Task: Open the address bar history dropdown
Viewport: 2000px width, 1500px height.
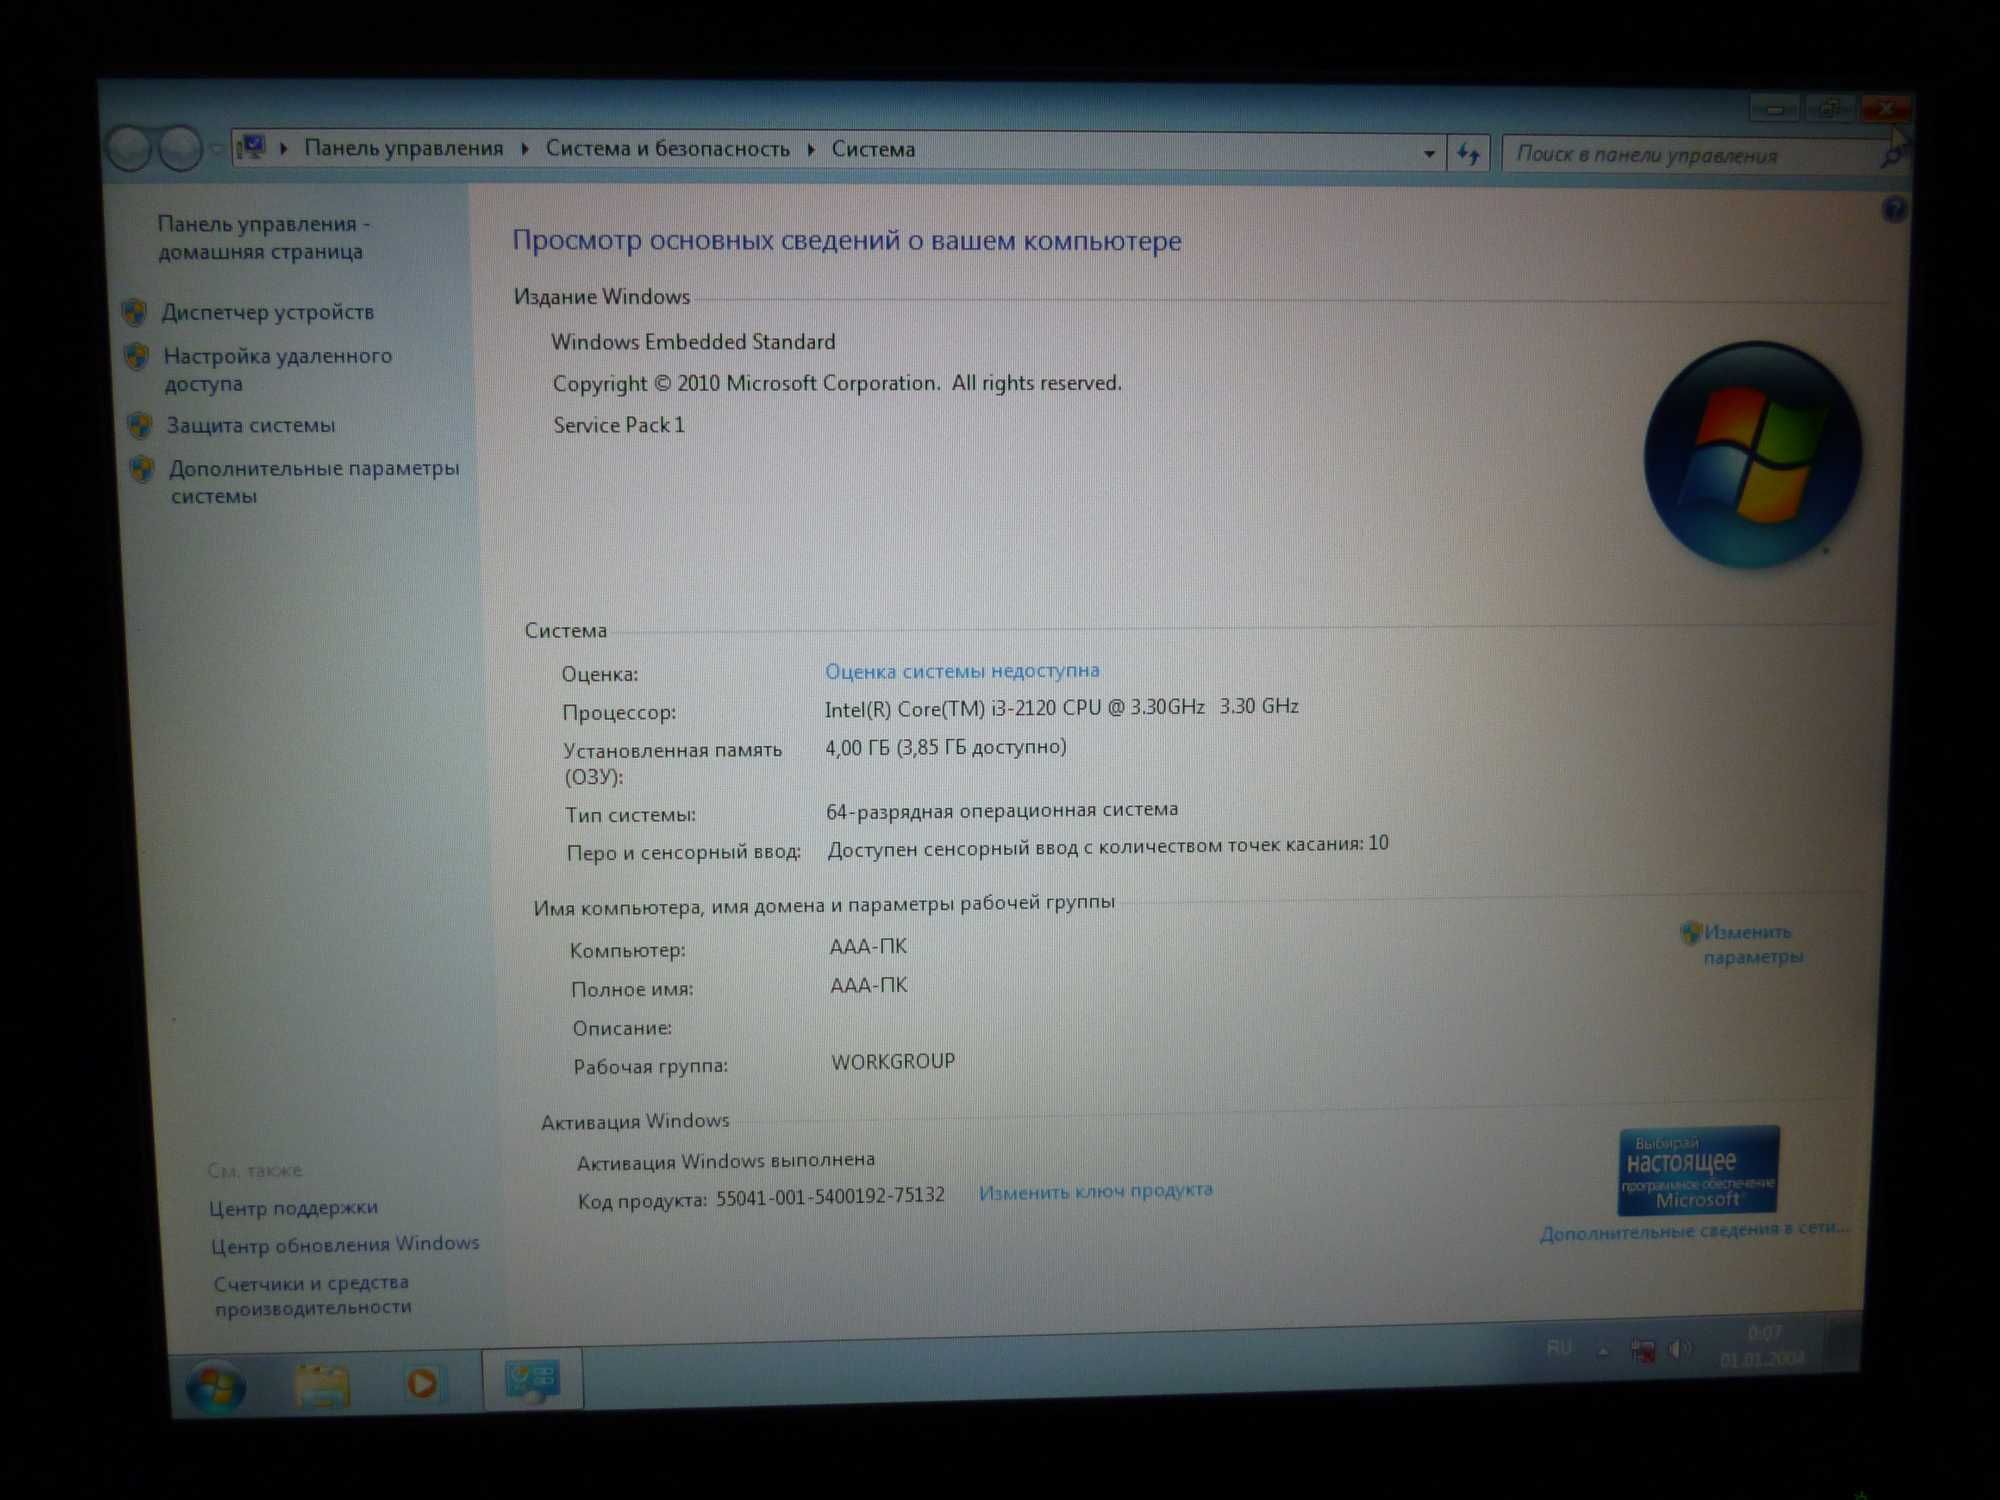Action: point(1429,153)
